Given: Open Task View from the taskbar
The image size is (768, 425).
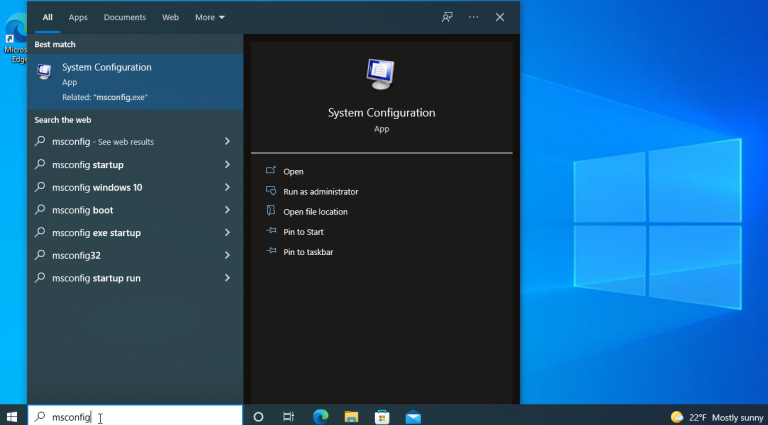Looking at the screenshot, I should [288, 417].
